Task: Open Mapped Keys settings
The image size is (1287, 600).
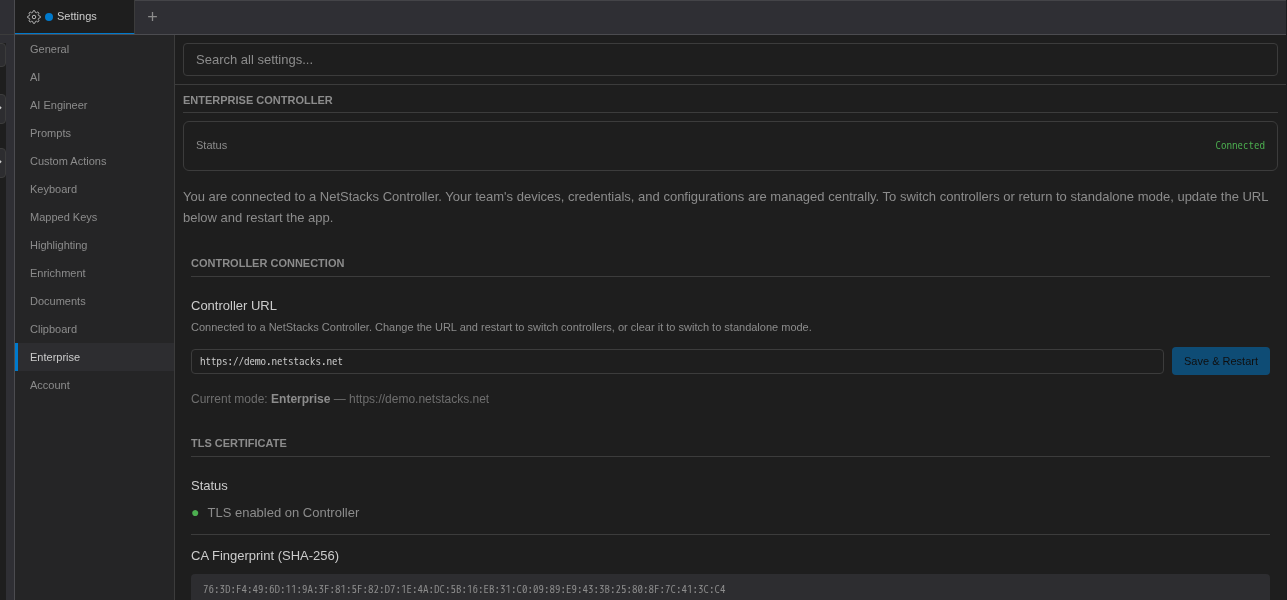Action: [95, 217]
